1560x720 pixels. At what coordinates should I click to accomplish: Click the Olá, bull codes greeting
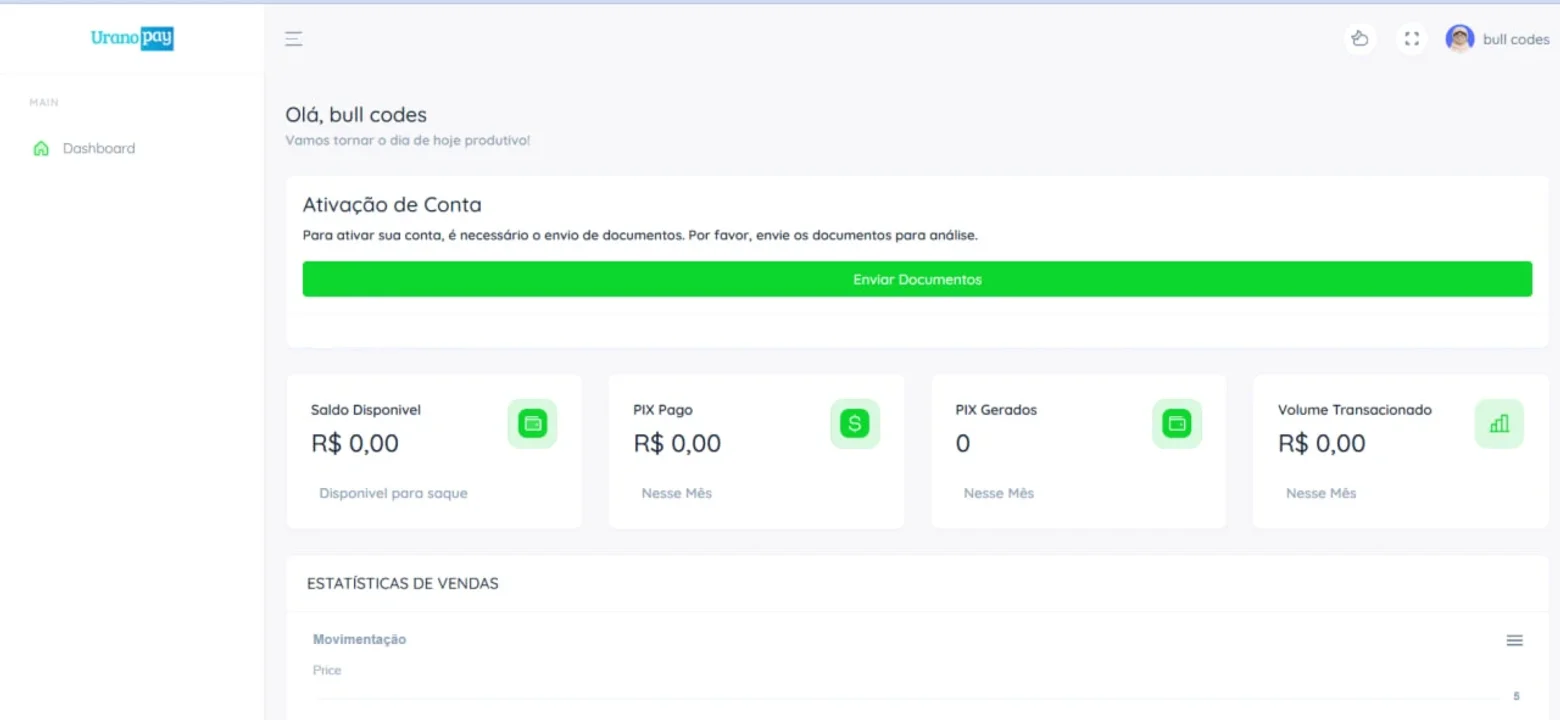tap(356, 115)
